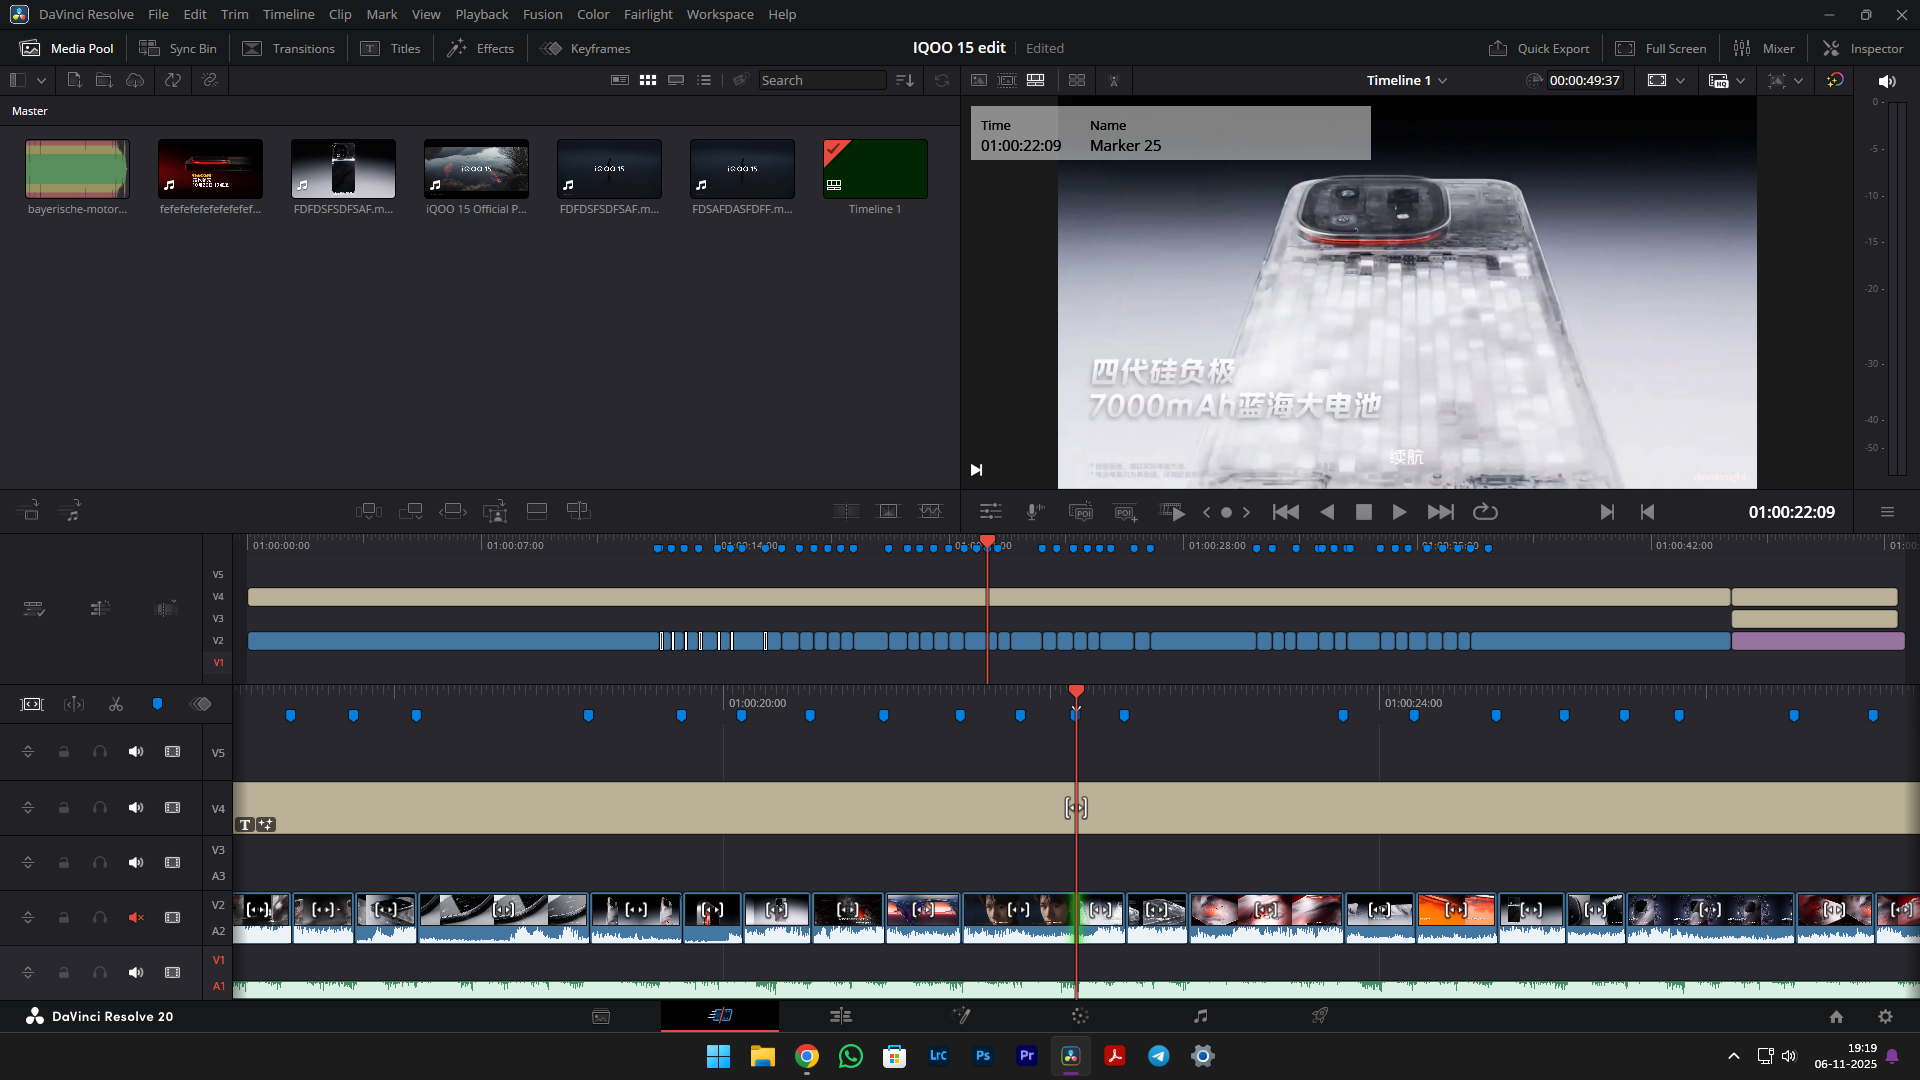Toggle loop playback icon

(1485, 512)
